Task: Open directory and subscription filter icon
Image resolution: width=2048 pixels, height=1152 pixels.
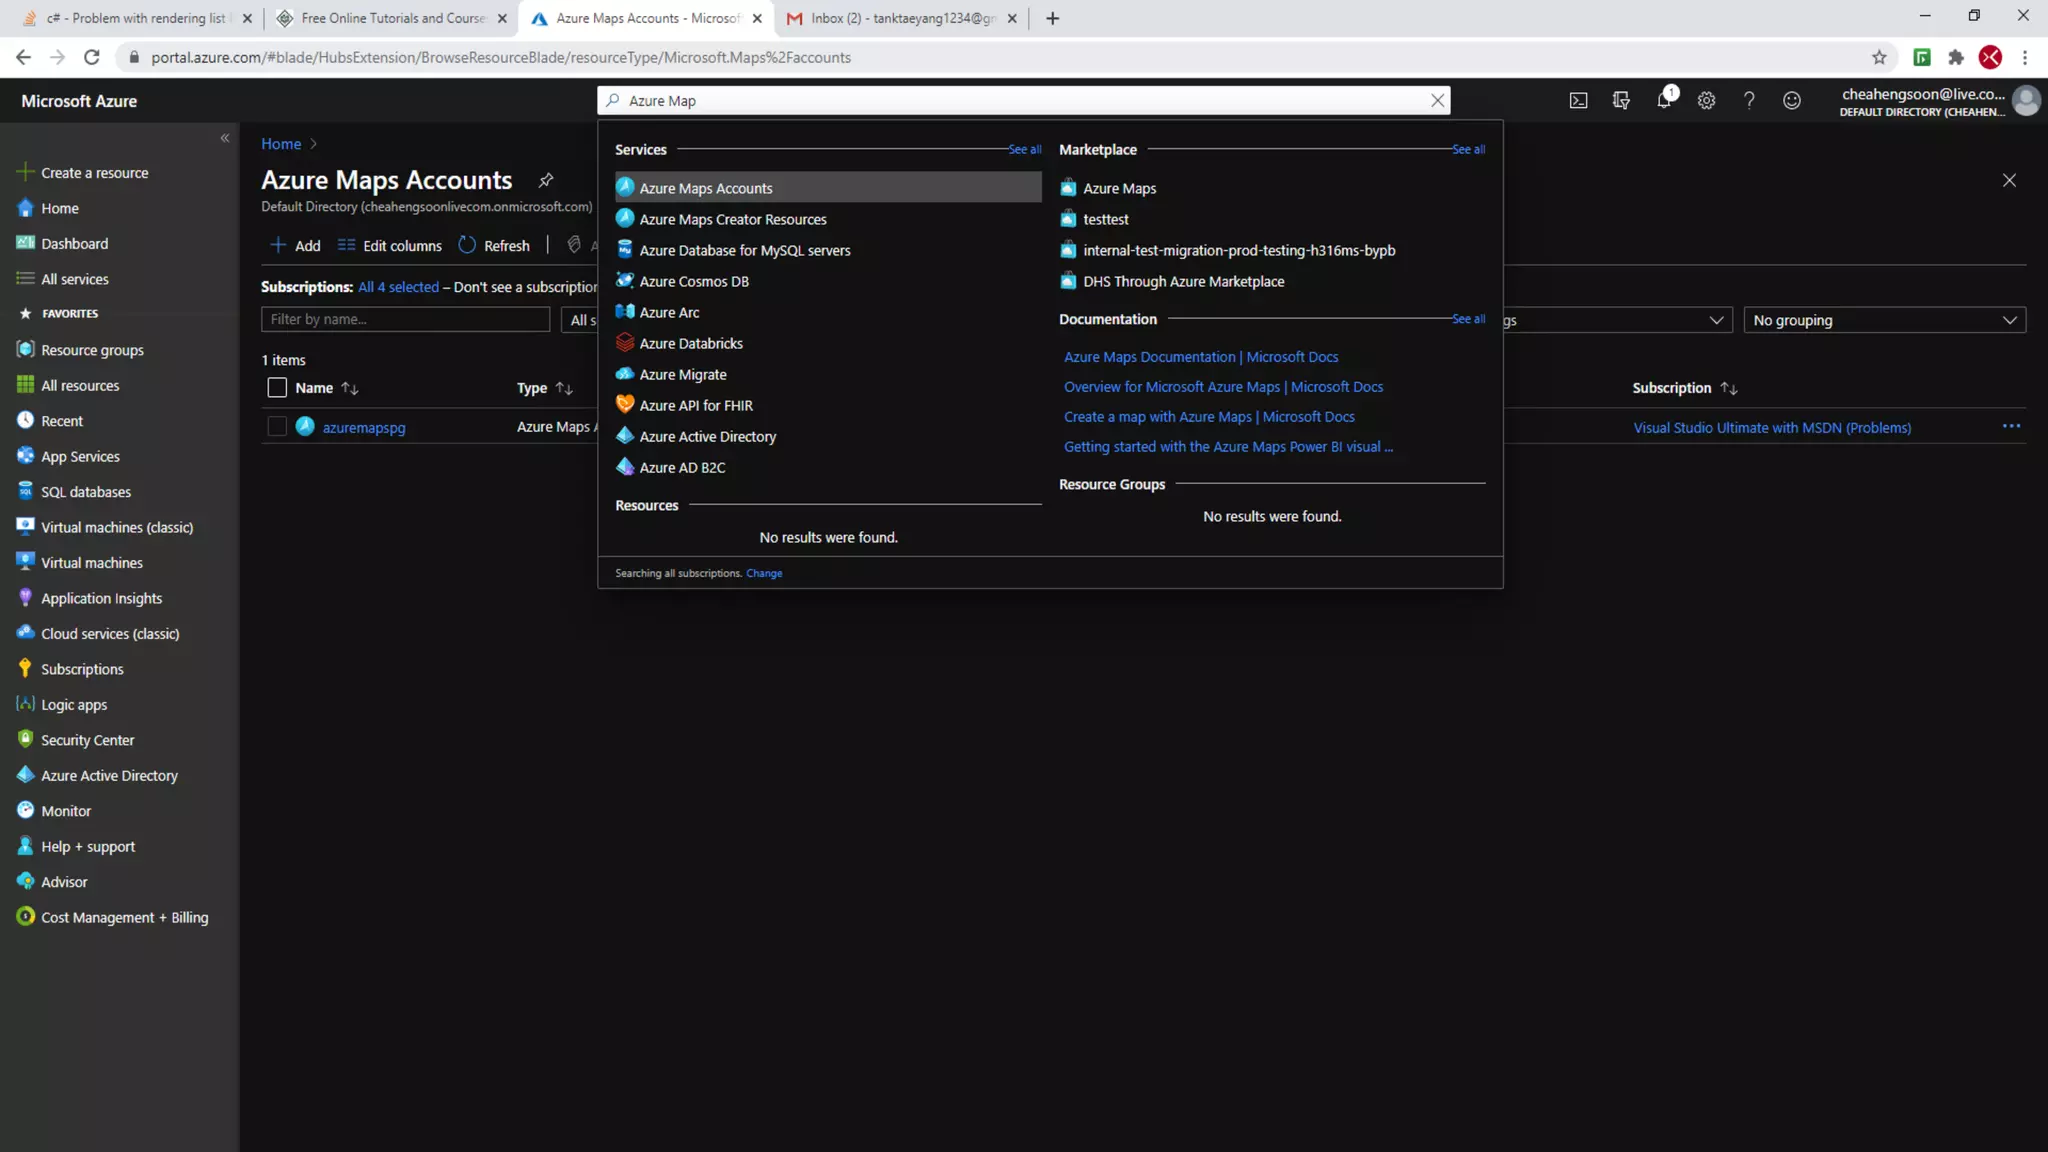Action: tap(1621, 101)
